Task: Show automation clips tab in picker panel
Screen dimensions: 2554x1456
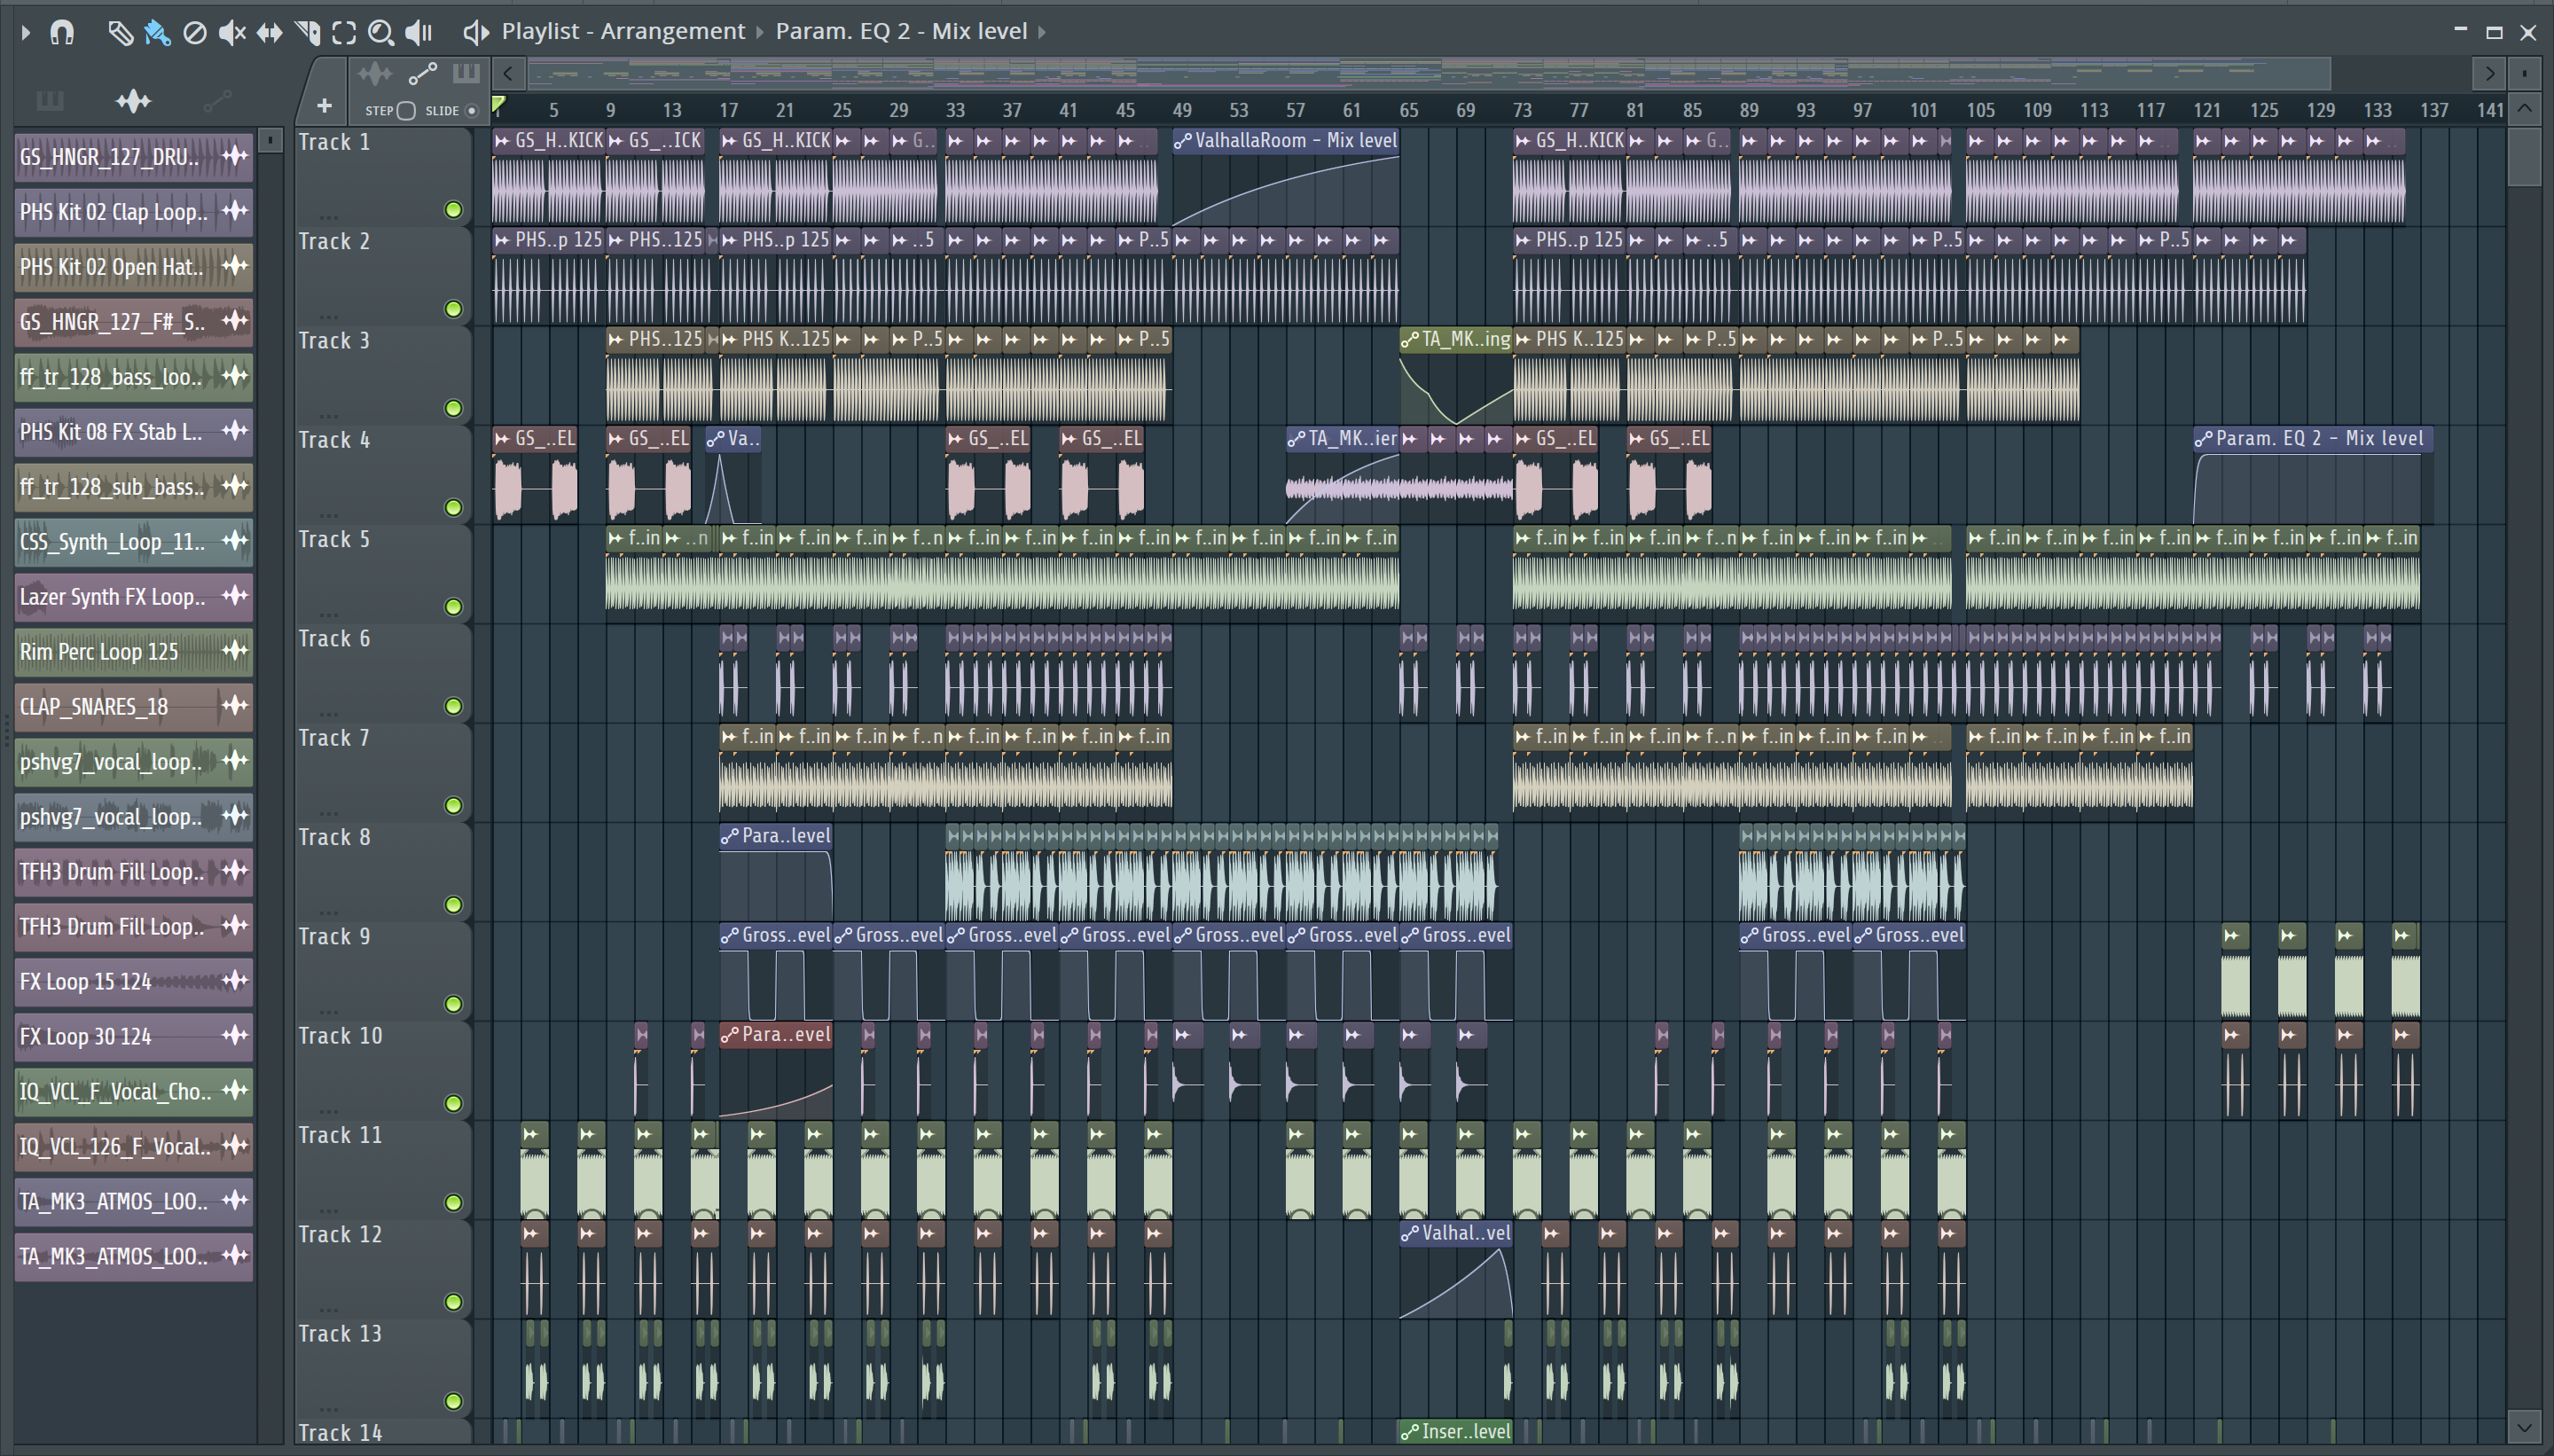Action: coord(217,101)
